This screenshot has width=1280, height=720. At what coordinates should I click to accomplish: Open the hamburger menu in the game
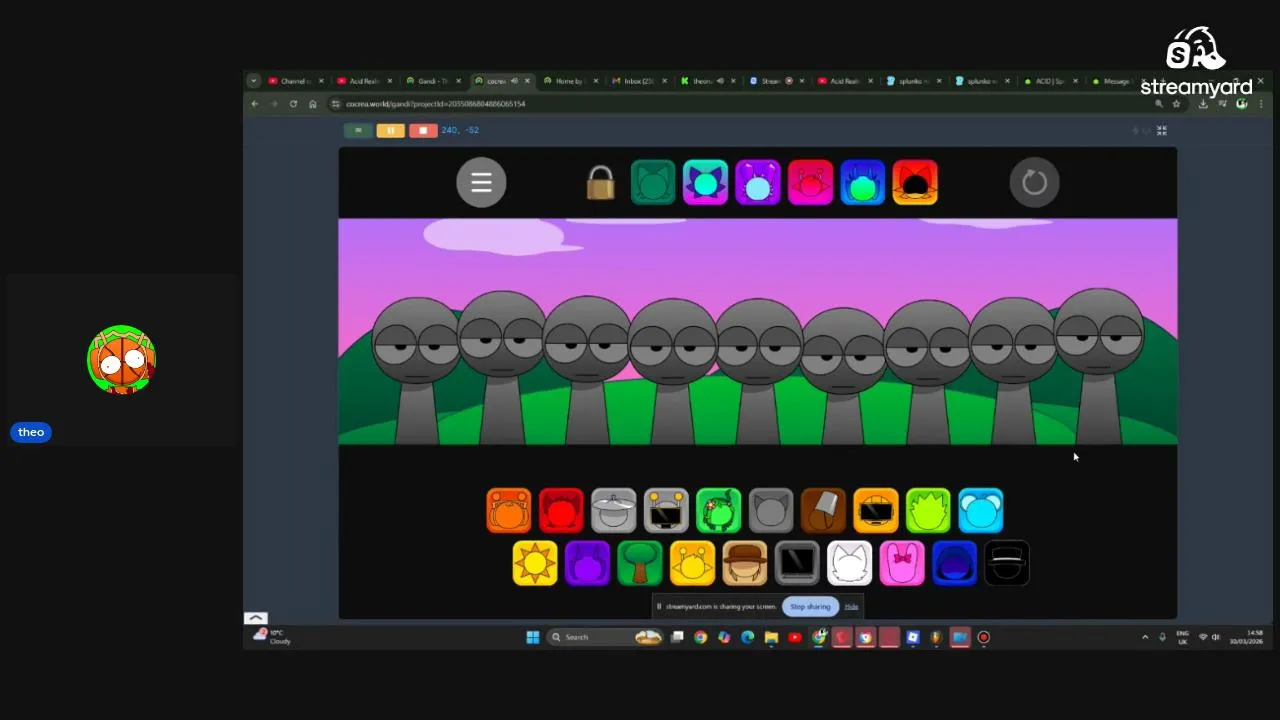(x=481, y=182)
